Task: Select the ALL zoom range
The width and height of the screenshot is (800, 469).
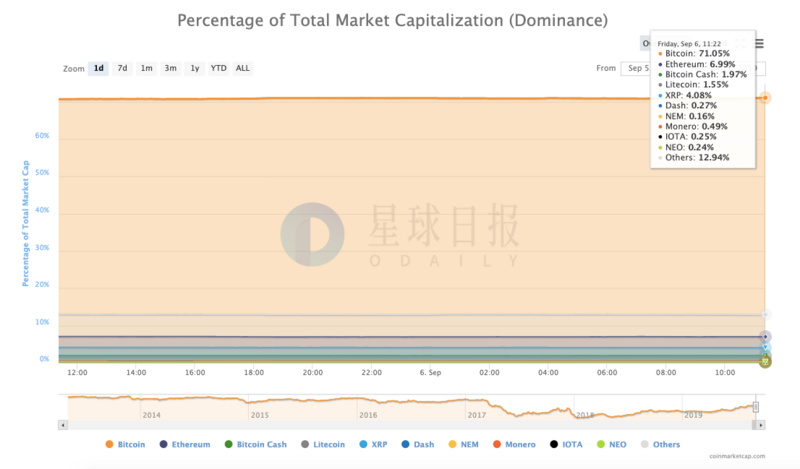Action: 242,68
